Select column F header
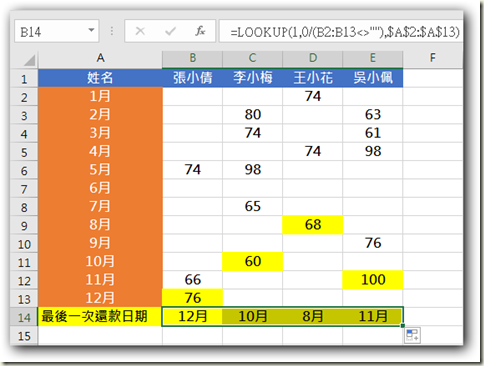This screenshot has width=484, height=366. (x=433, y=59)
